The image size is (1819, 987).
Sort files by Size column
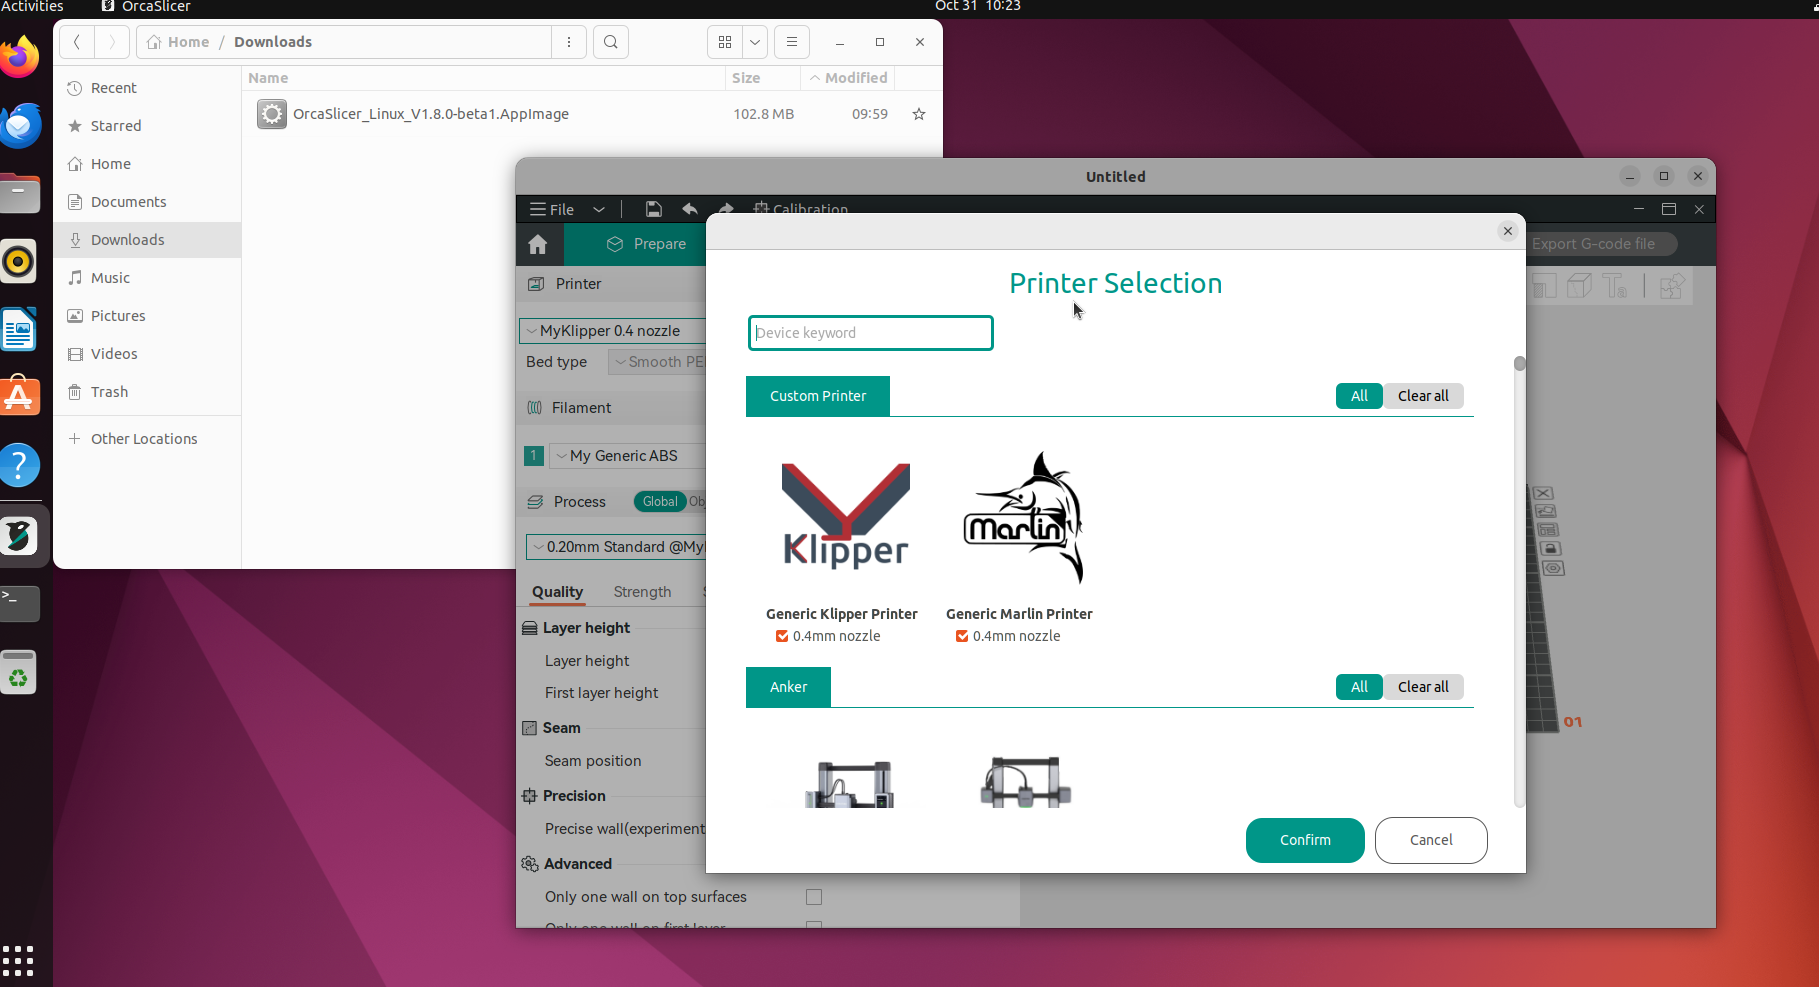click(763, 78)
